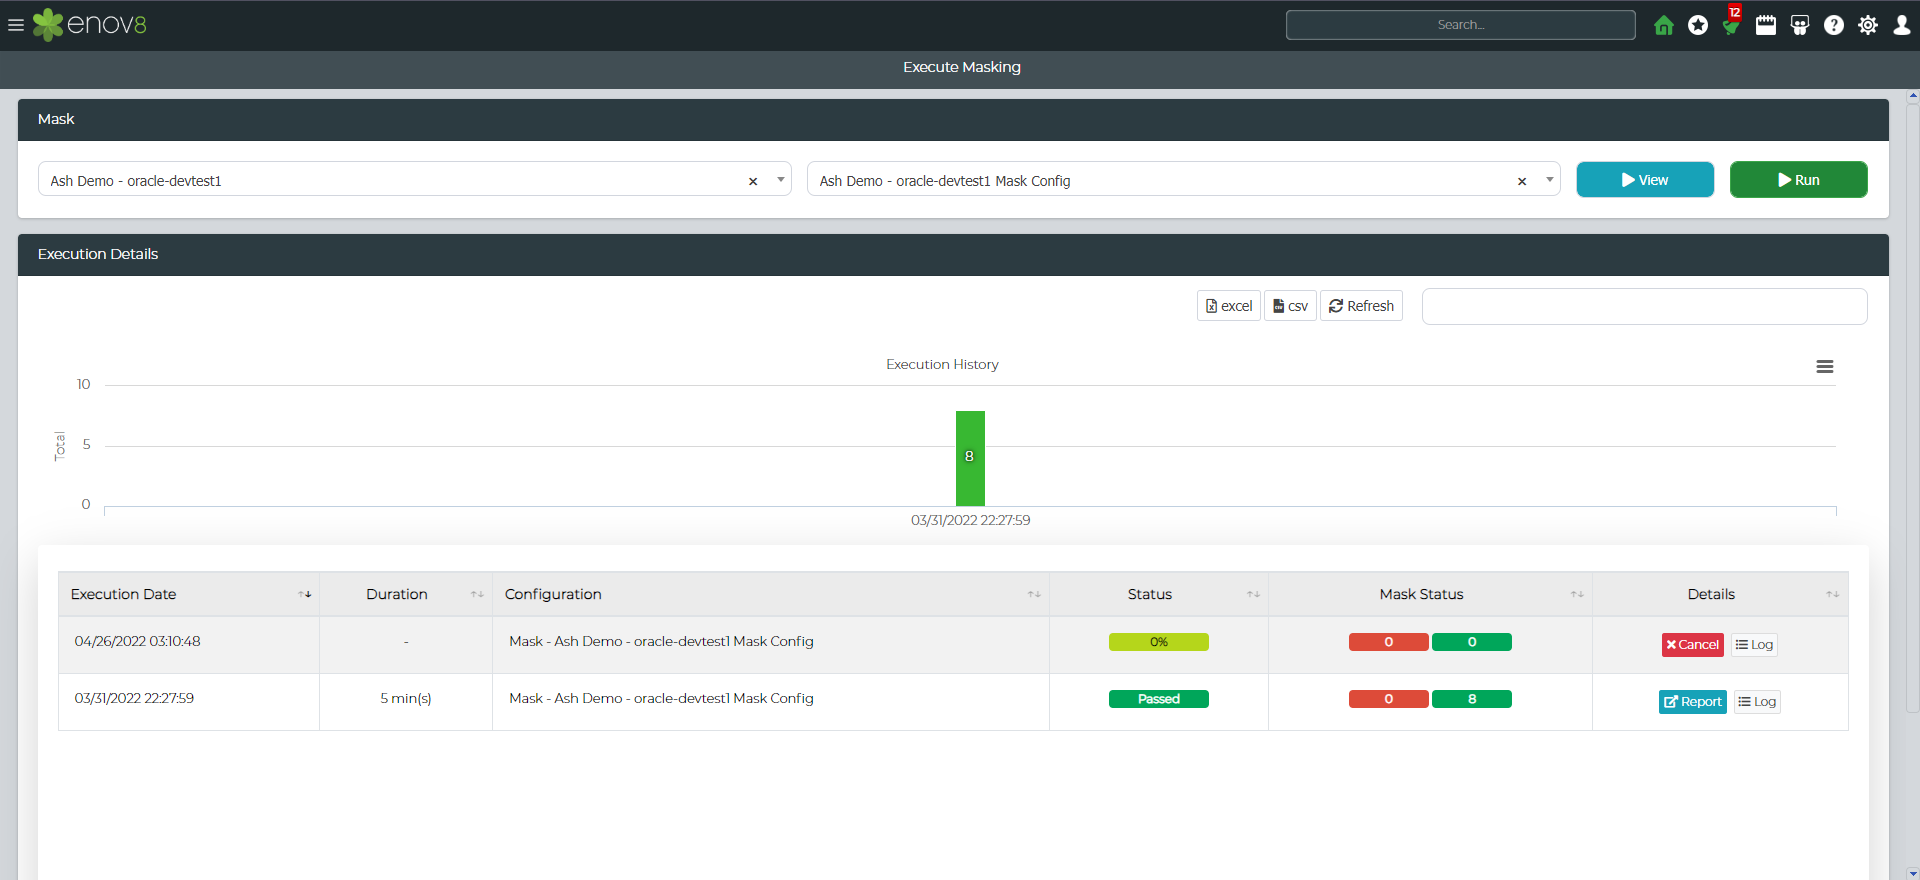
Task: Focus the table filter input field
Action: click(x=1644, y=306)
